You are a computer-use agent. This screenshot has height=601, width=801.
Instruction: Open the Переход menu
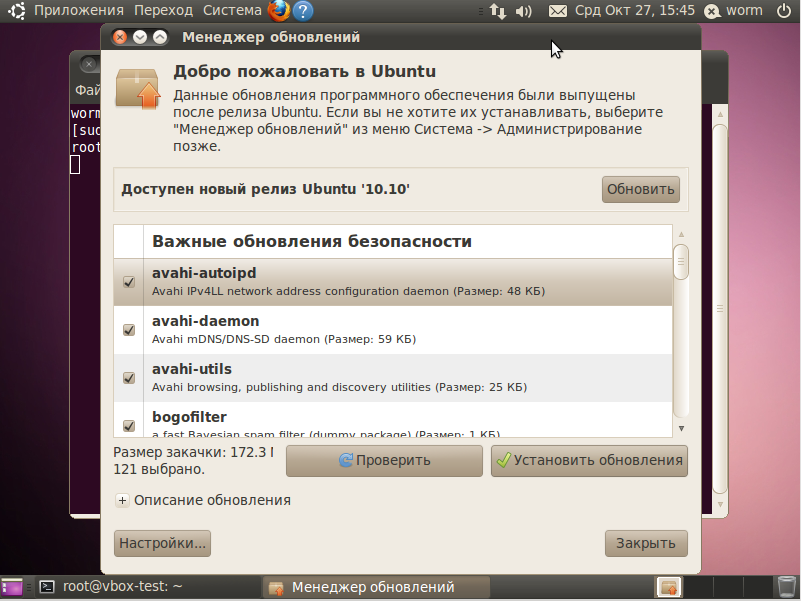click(163, 10)
